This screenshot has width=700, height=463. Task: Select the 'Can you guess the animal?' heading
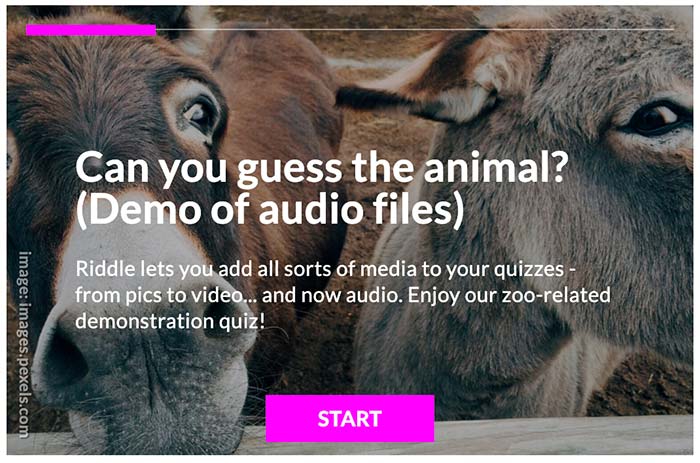tap(321, 168)
